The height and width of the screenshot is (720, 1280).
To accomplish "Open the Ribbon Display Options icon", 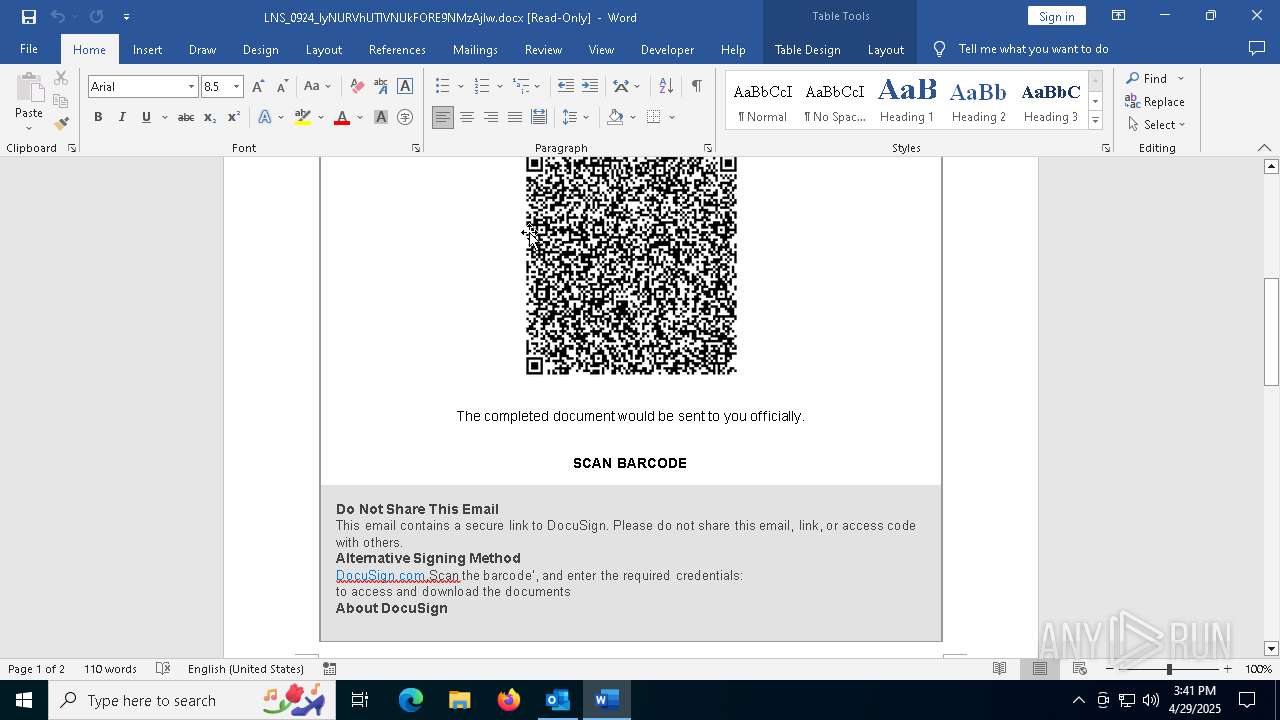I will [x=1118, y=16].
